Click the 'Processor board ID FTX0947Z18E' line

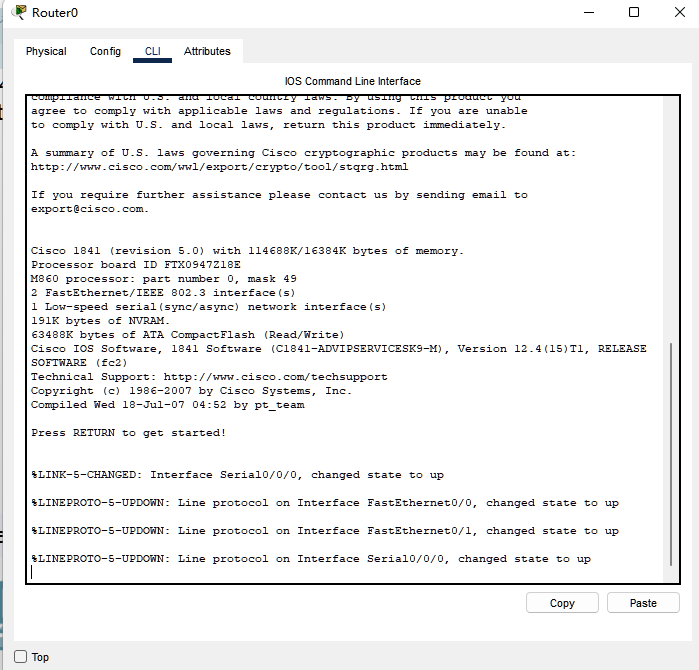point(136,265)
